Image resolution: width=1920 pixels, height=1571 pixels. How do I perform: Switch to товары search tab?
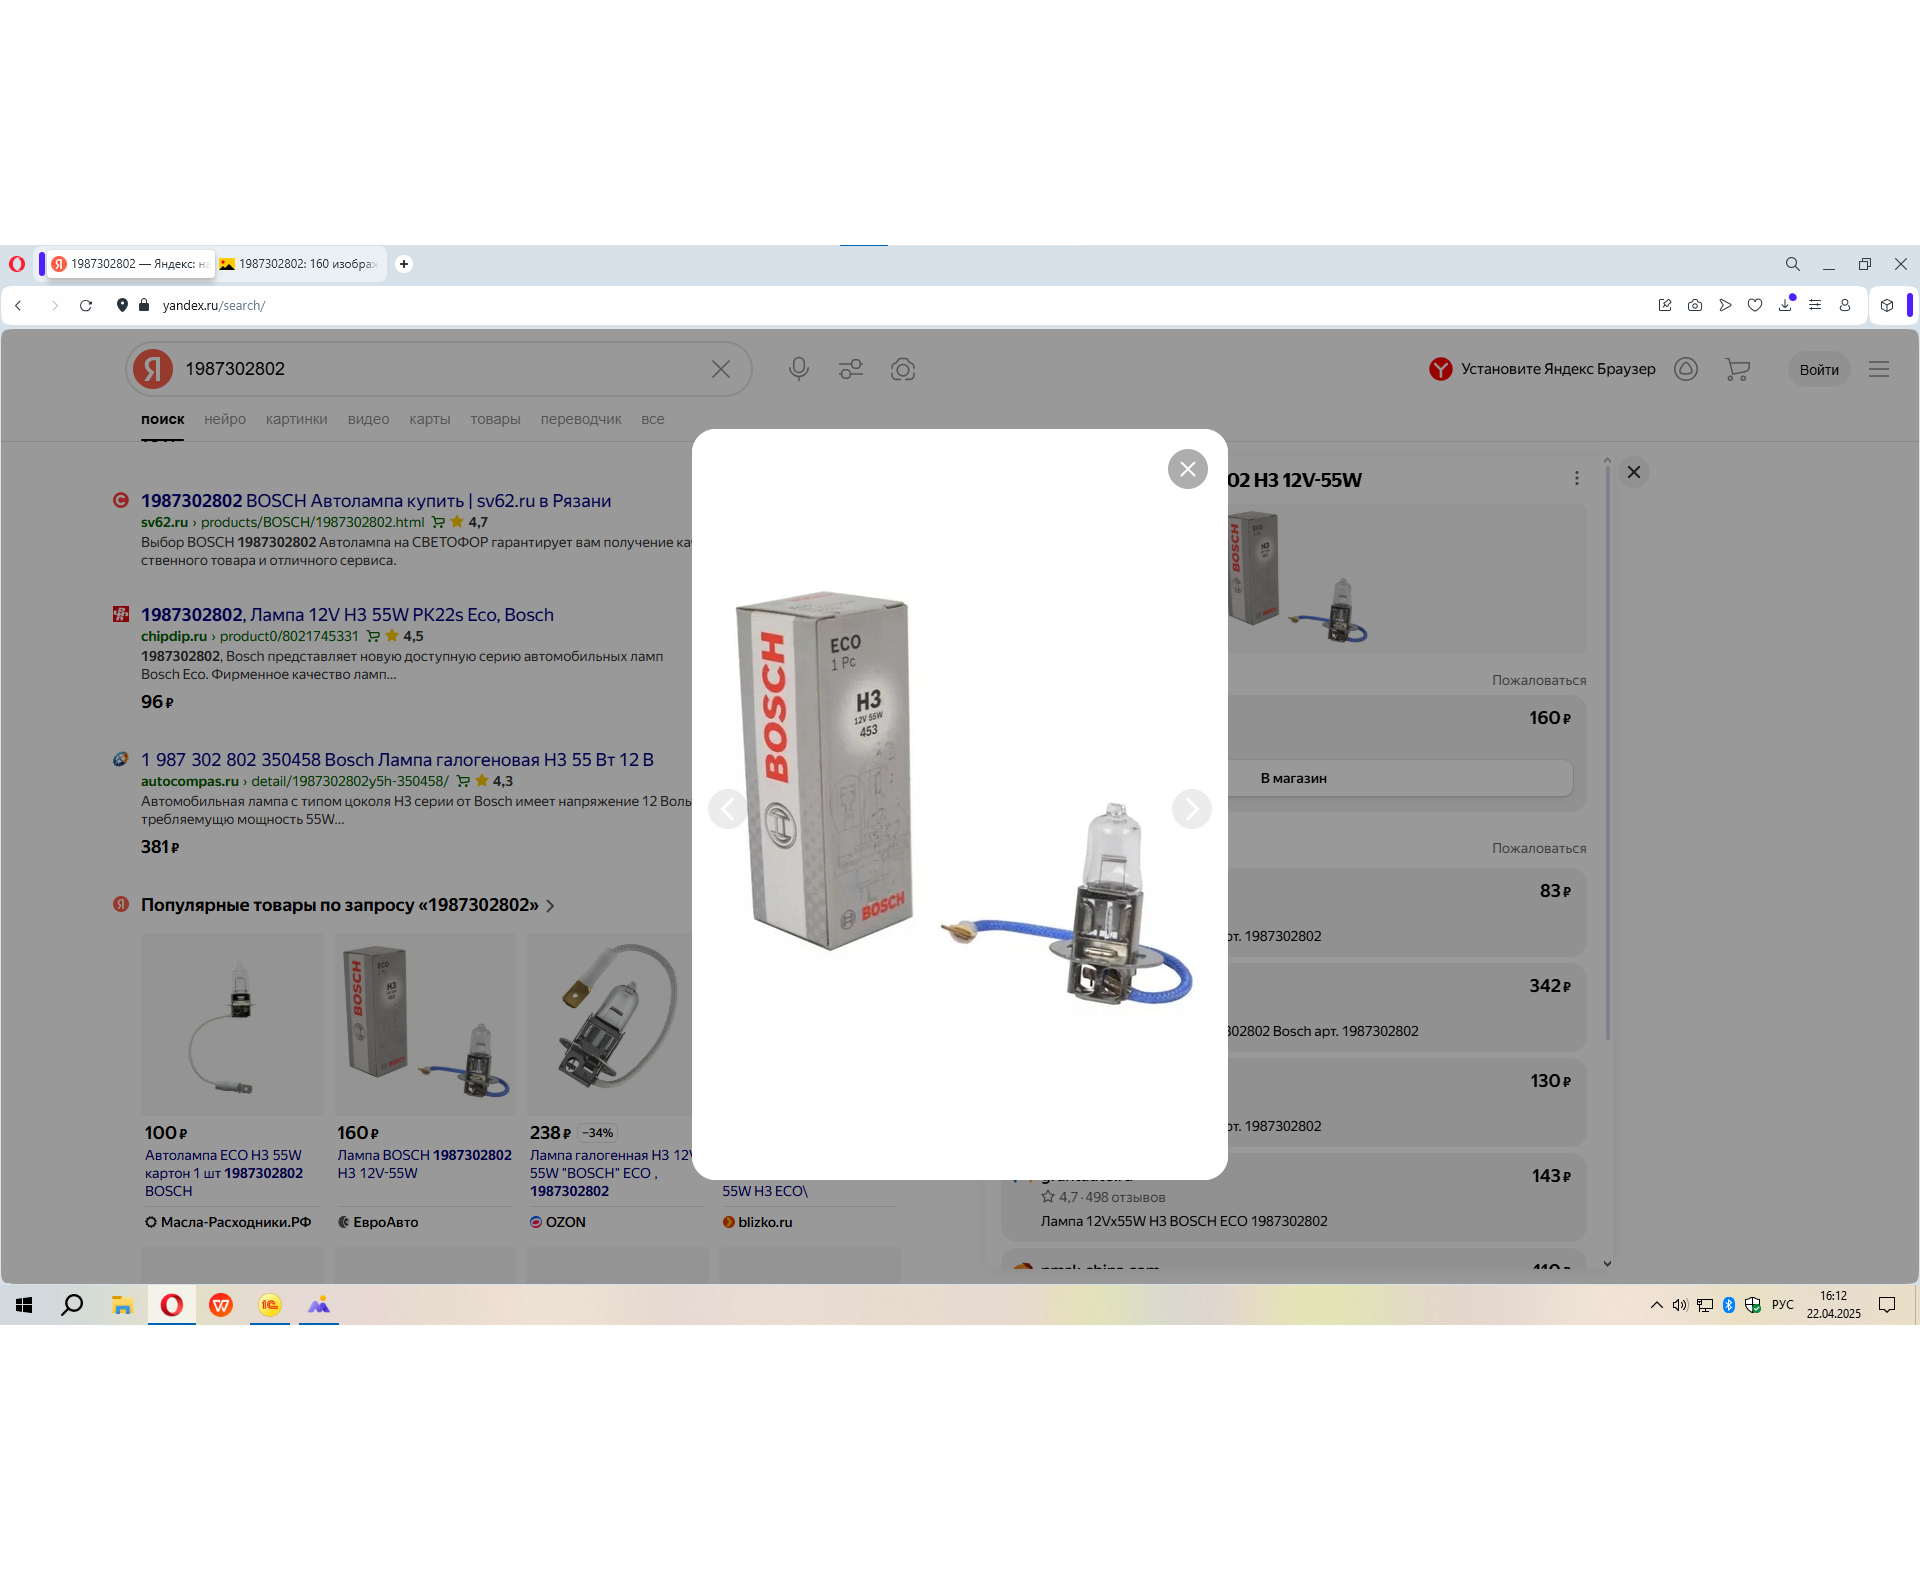[495, 419]
